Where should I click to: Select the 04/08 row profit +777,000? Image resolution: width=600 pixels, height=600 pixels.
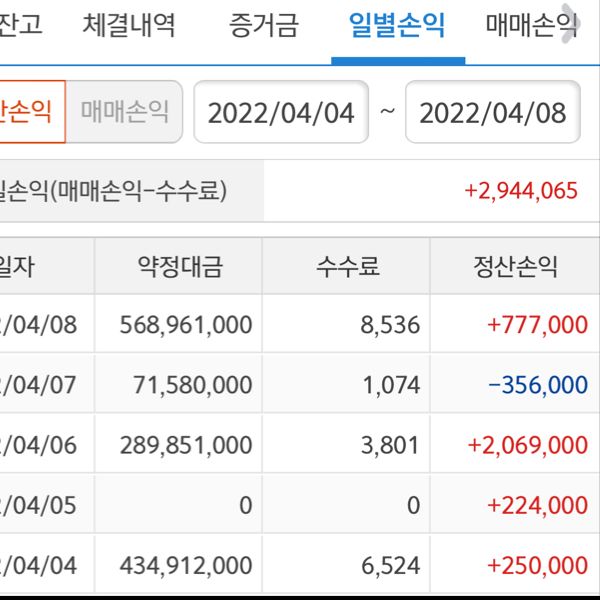pos(538,325)
